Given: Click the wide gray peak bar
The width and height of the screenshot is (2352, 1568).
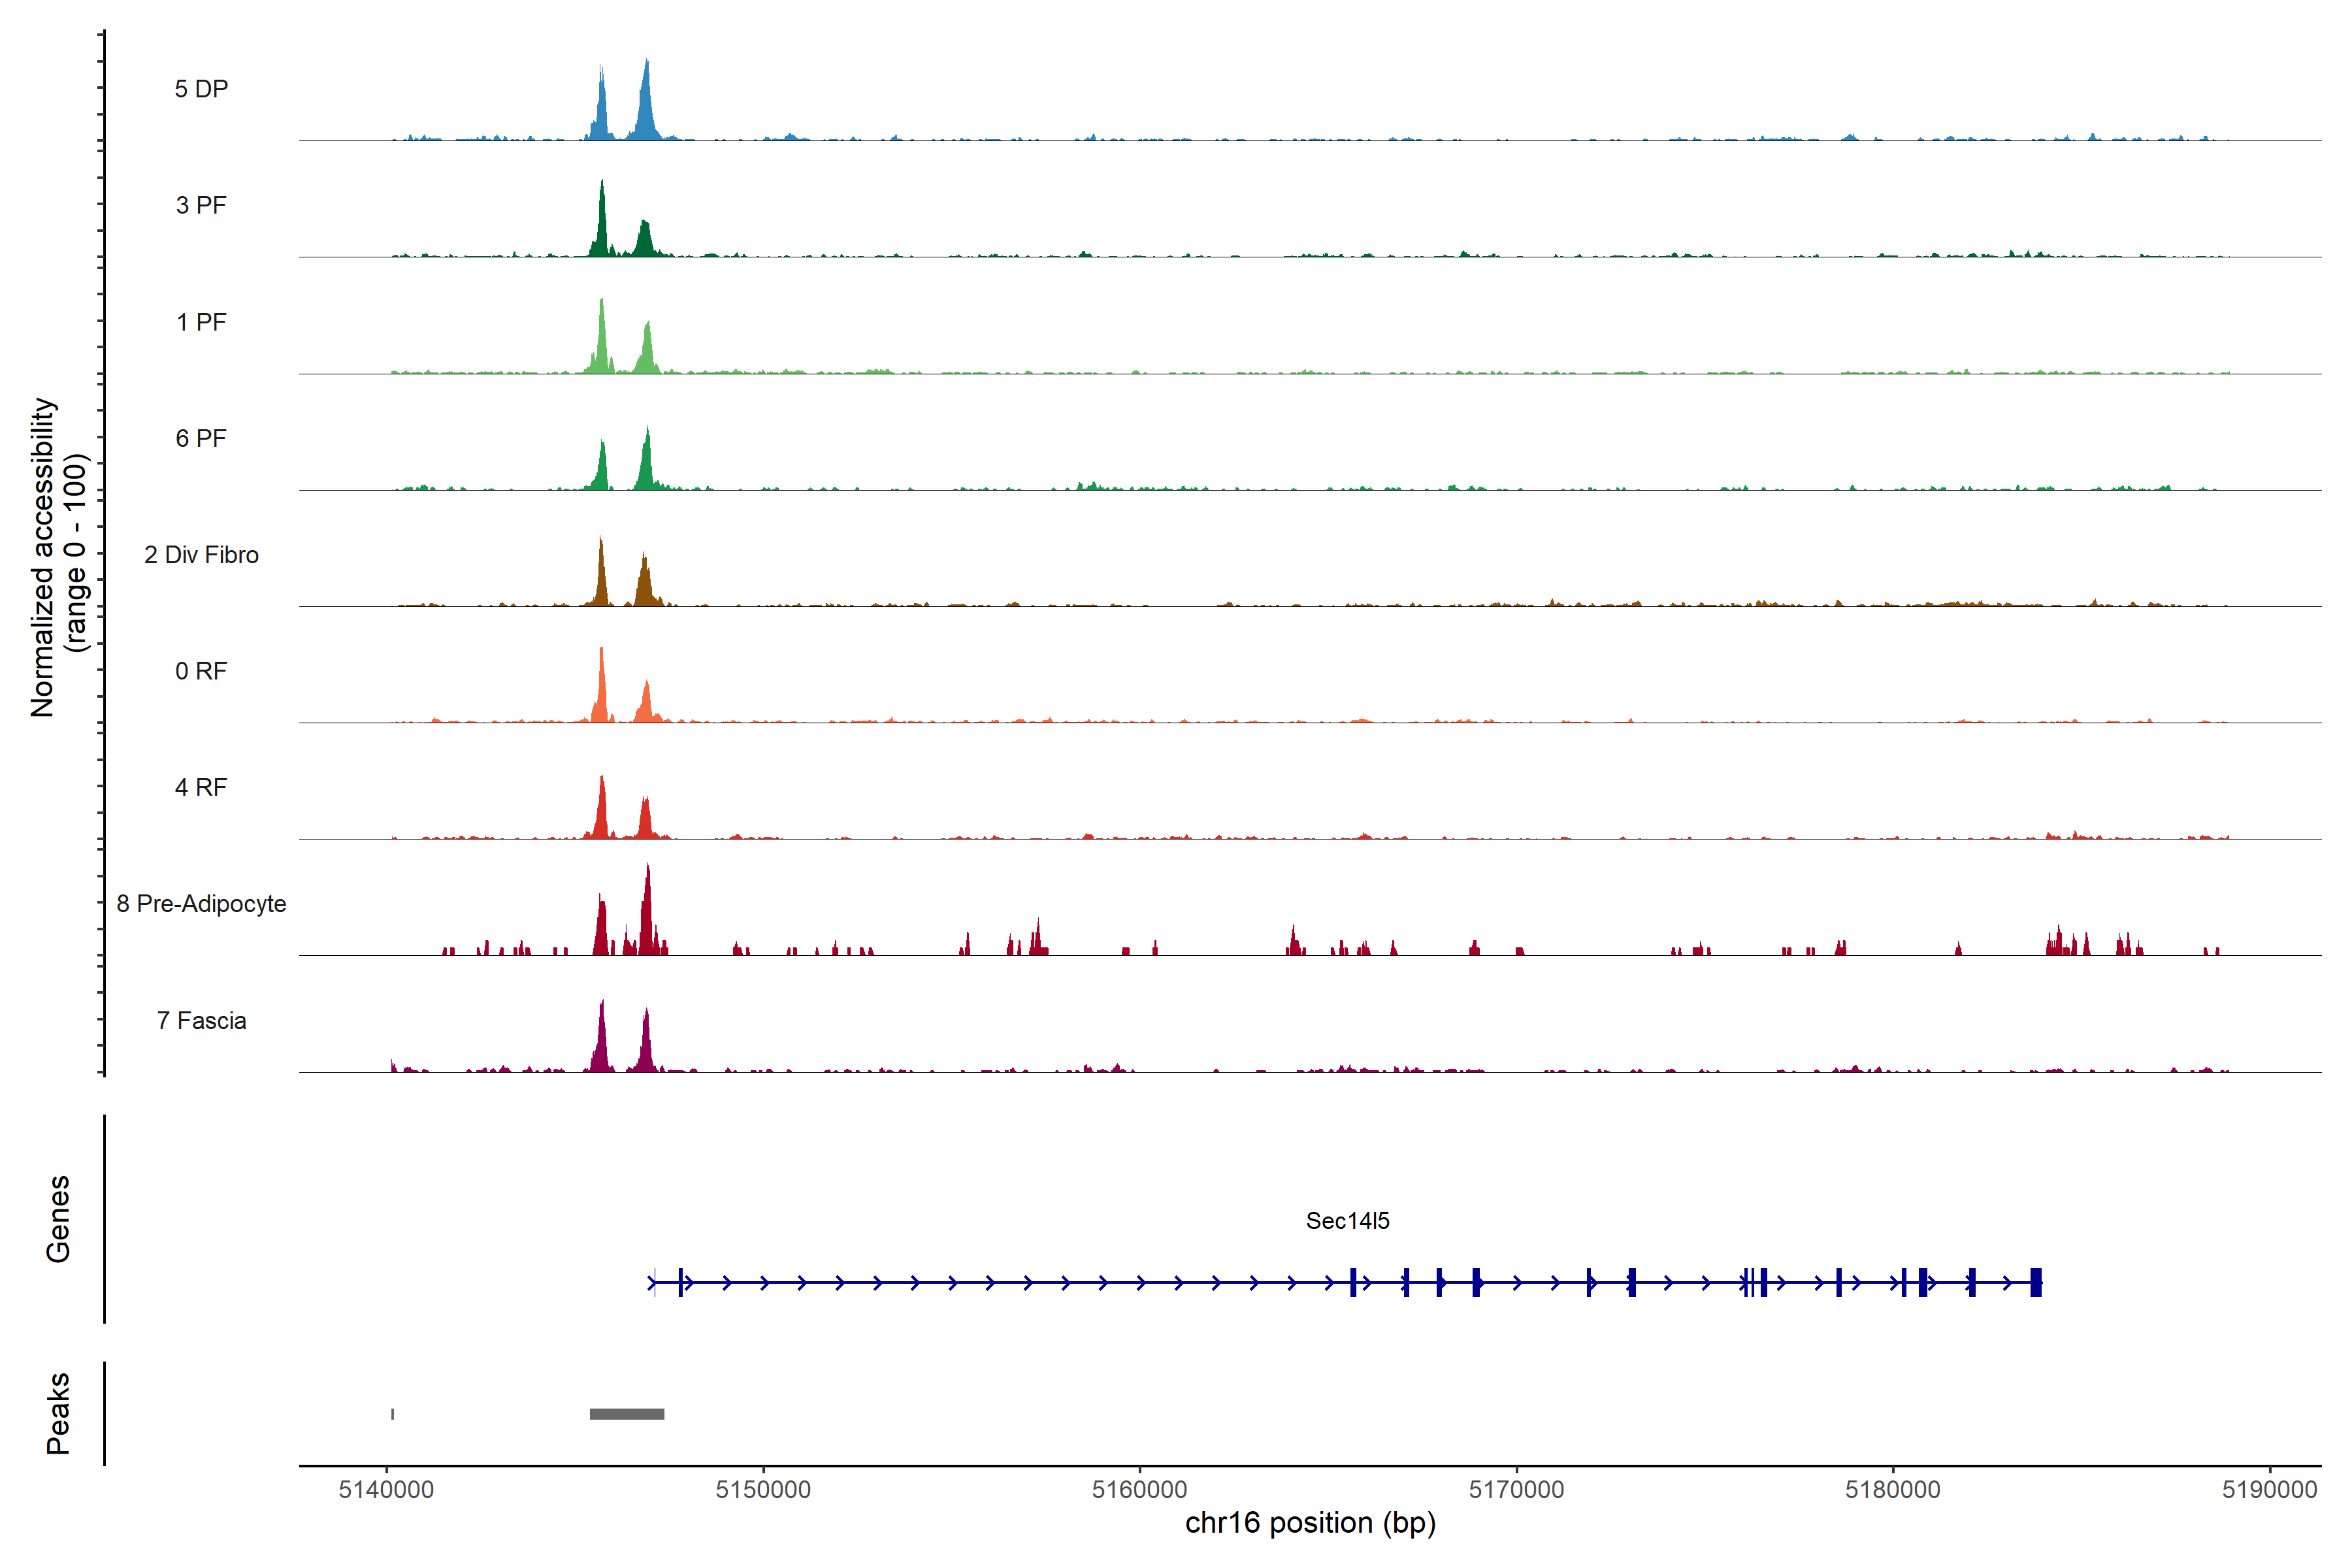Looking at the screenshot, I should coord(626,1414).
